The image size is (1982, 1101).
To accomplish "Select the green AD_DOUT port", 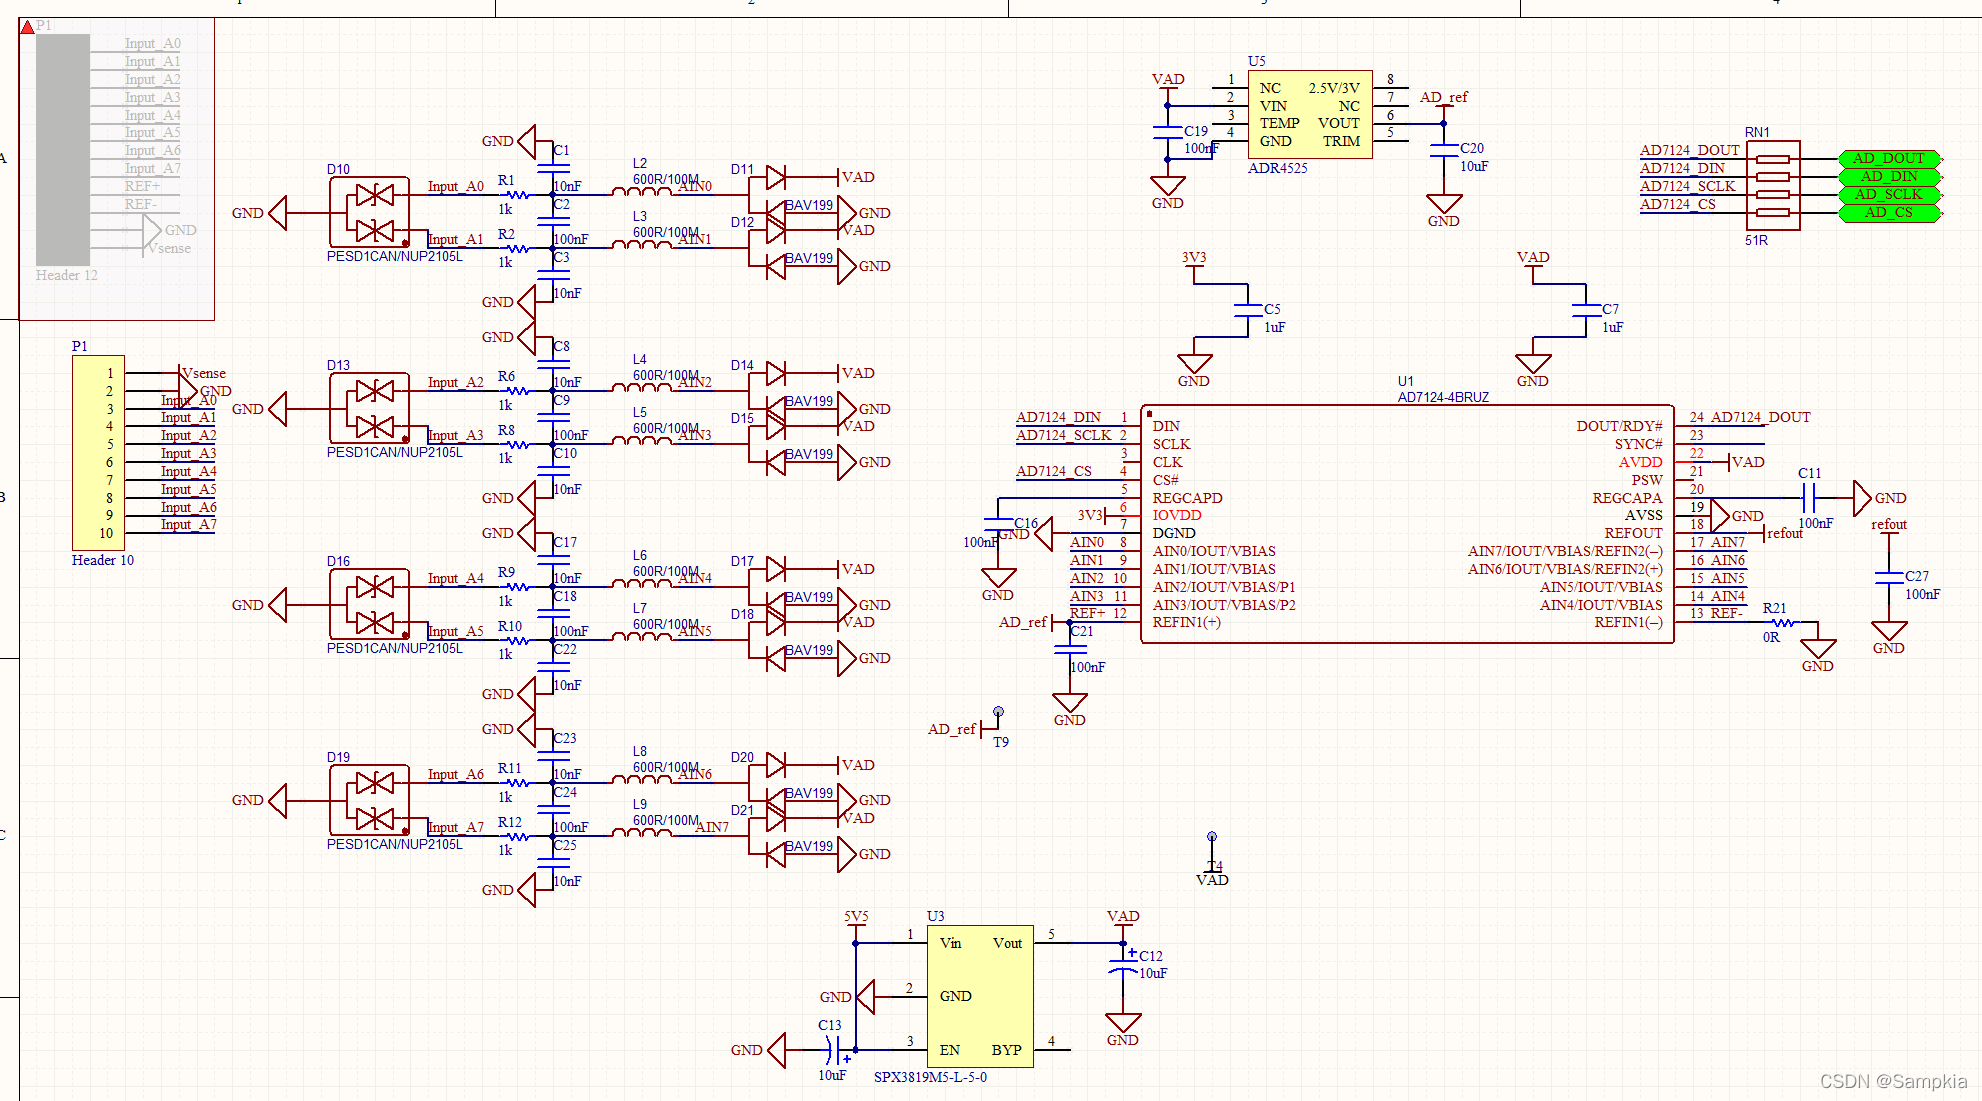I will pos(1888,159).
